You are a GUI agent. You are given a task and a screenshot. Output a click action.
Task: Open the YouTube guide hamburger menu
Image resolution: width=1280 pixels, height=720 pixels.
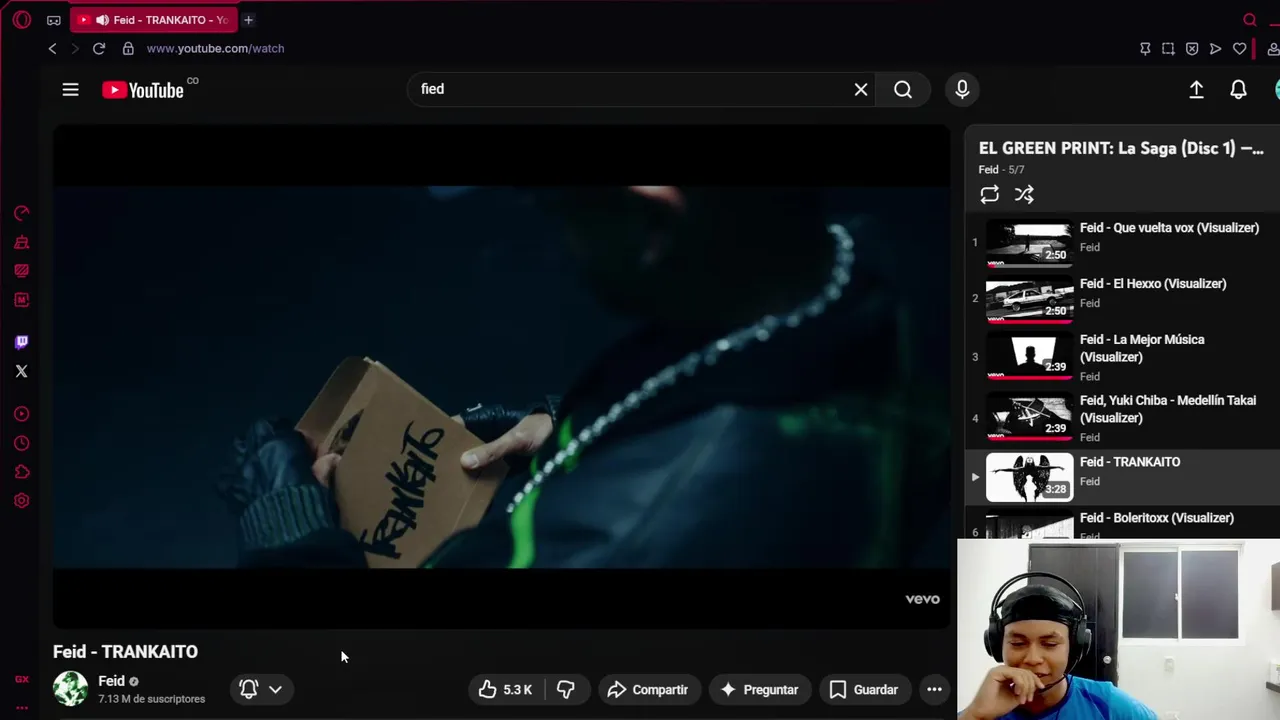pos(70,90)
